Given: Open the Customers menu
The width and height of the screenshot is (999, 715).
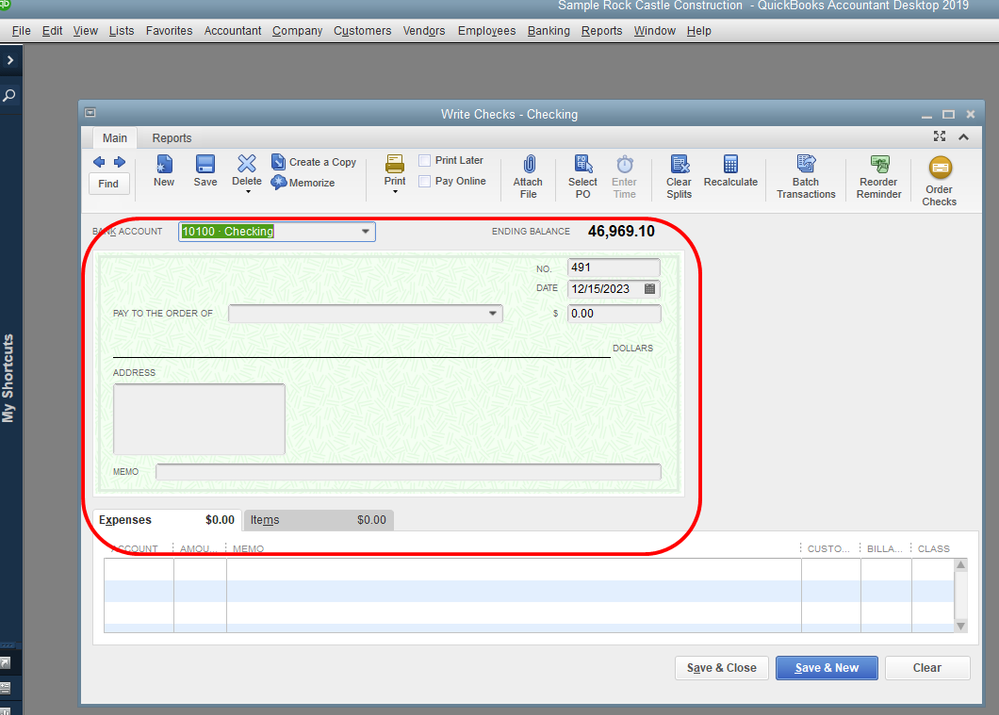Looking at the screenshot, I should pyautogui.click(x=362, y=31).
